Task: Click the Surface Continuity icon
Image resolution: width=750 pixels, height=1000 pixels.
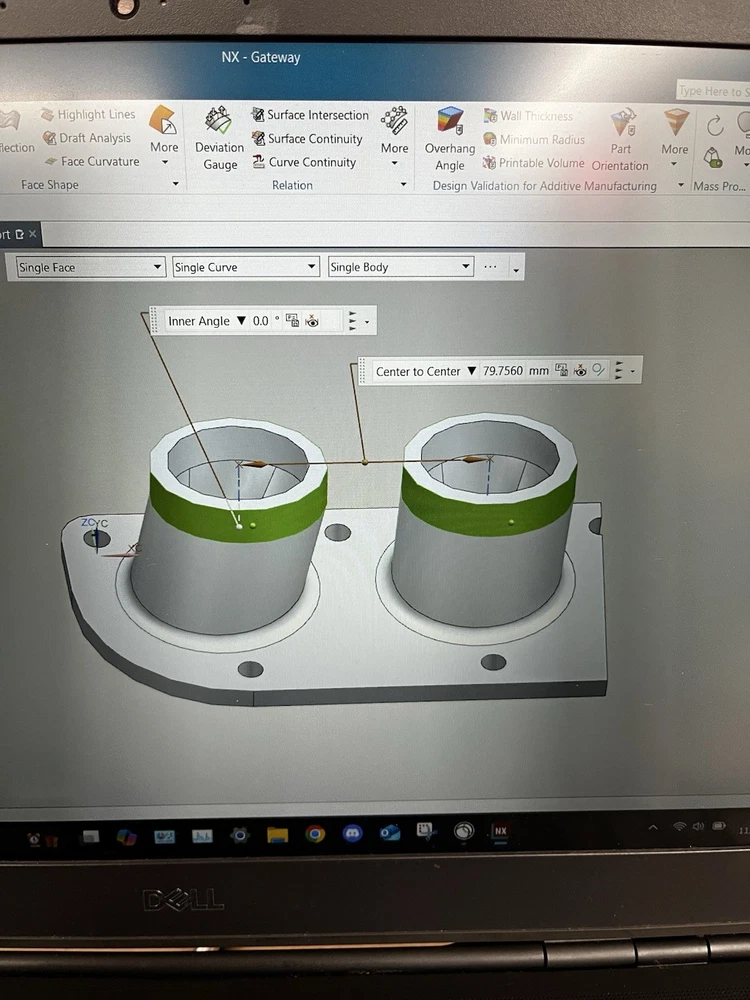Action: (259, 139)
